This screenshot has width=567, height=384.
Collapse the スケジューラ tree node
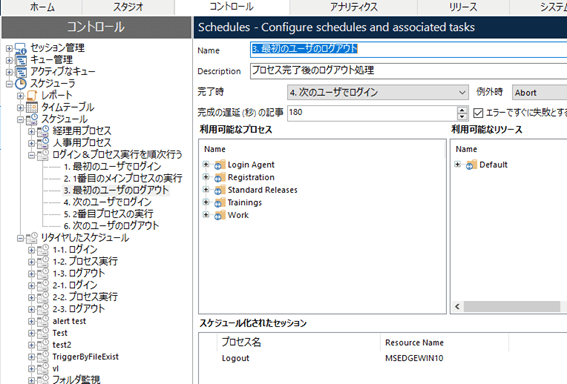[x=9, y=84]
